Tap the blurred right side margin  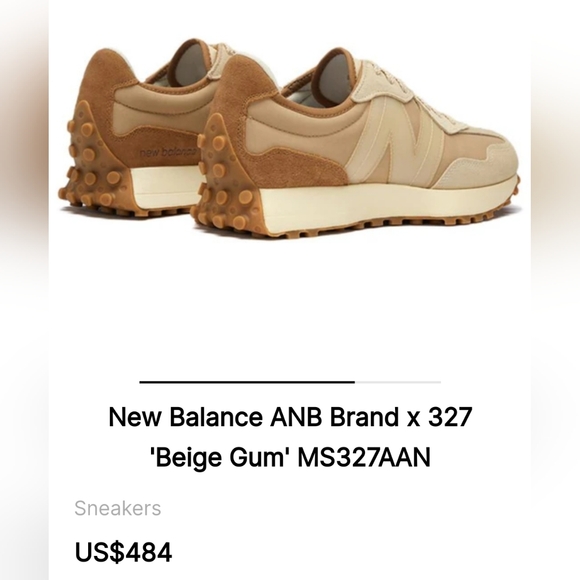(x=556, y=290)
